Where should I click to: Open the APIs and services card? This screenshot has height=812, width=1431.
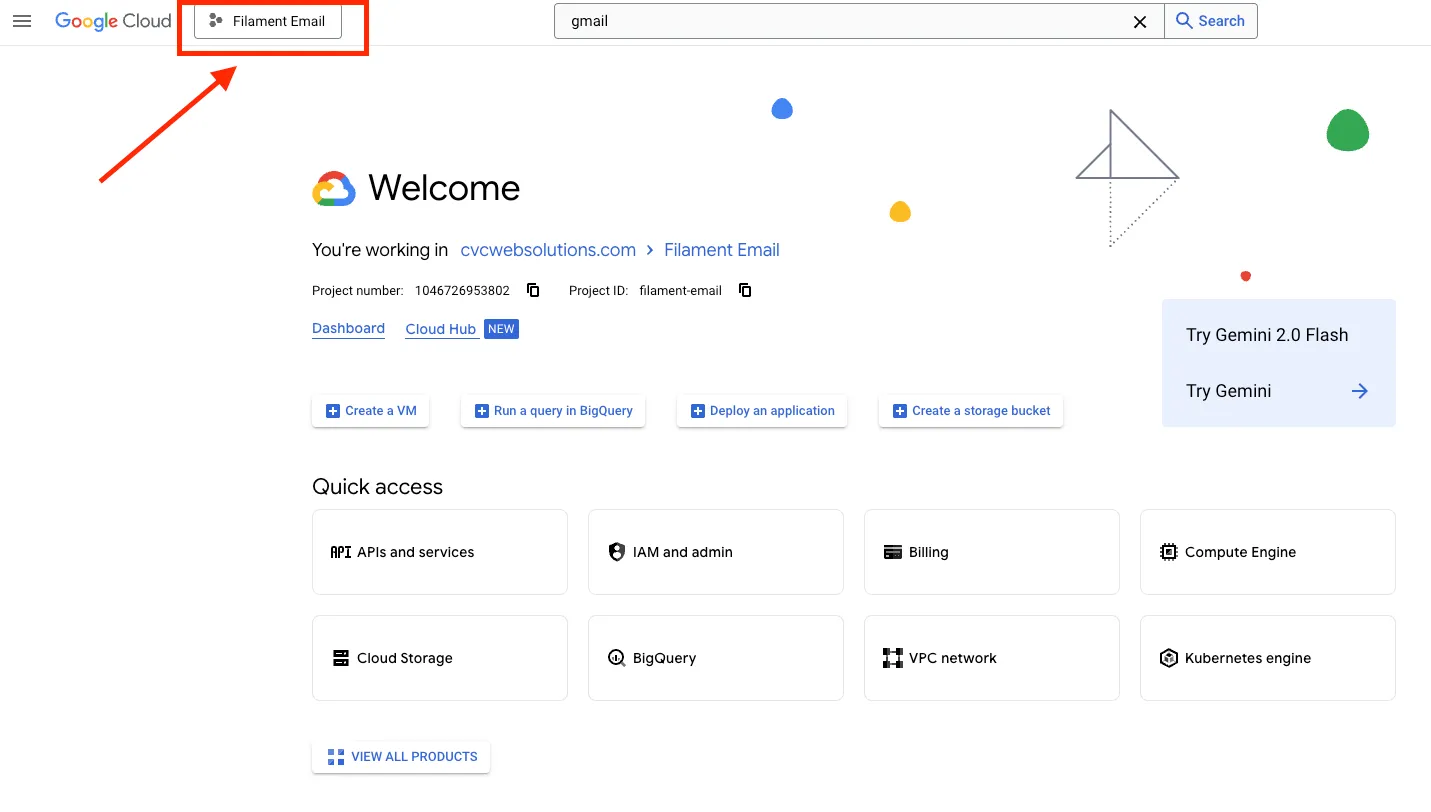click(440, 552)
